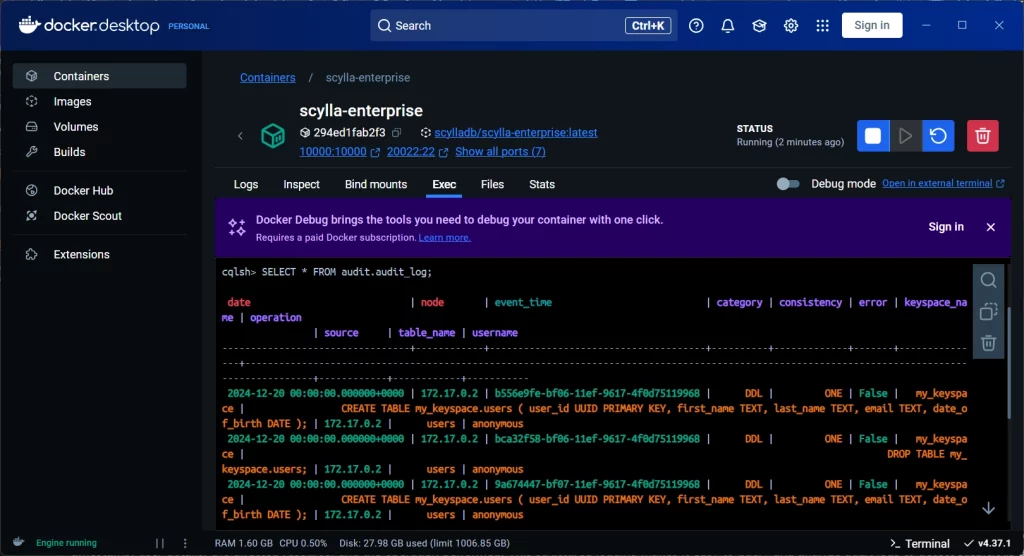
Task: Open Images in the sidebar
Action: [x=99, y=101]
